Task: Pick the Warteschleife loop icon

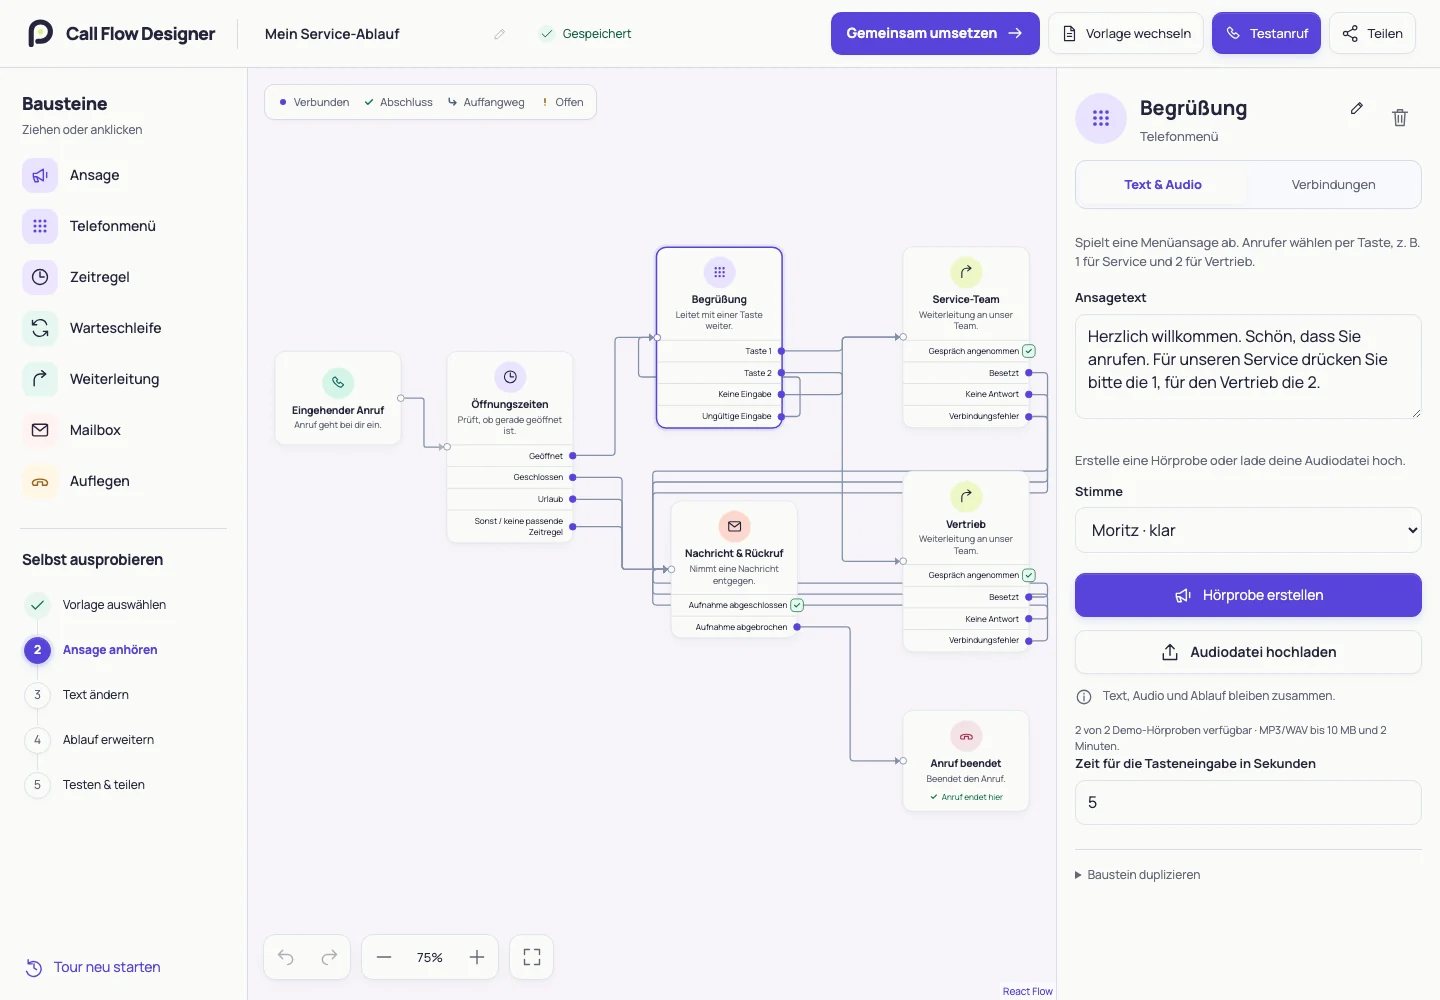Action: click(40, 328)
